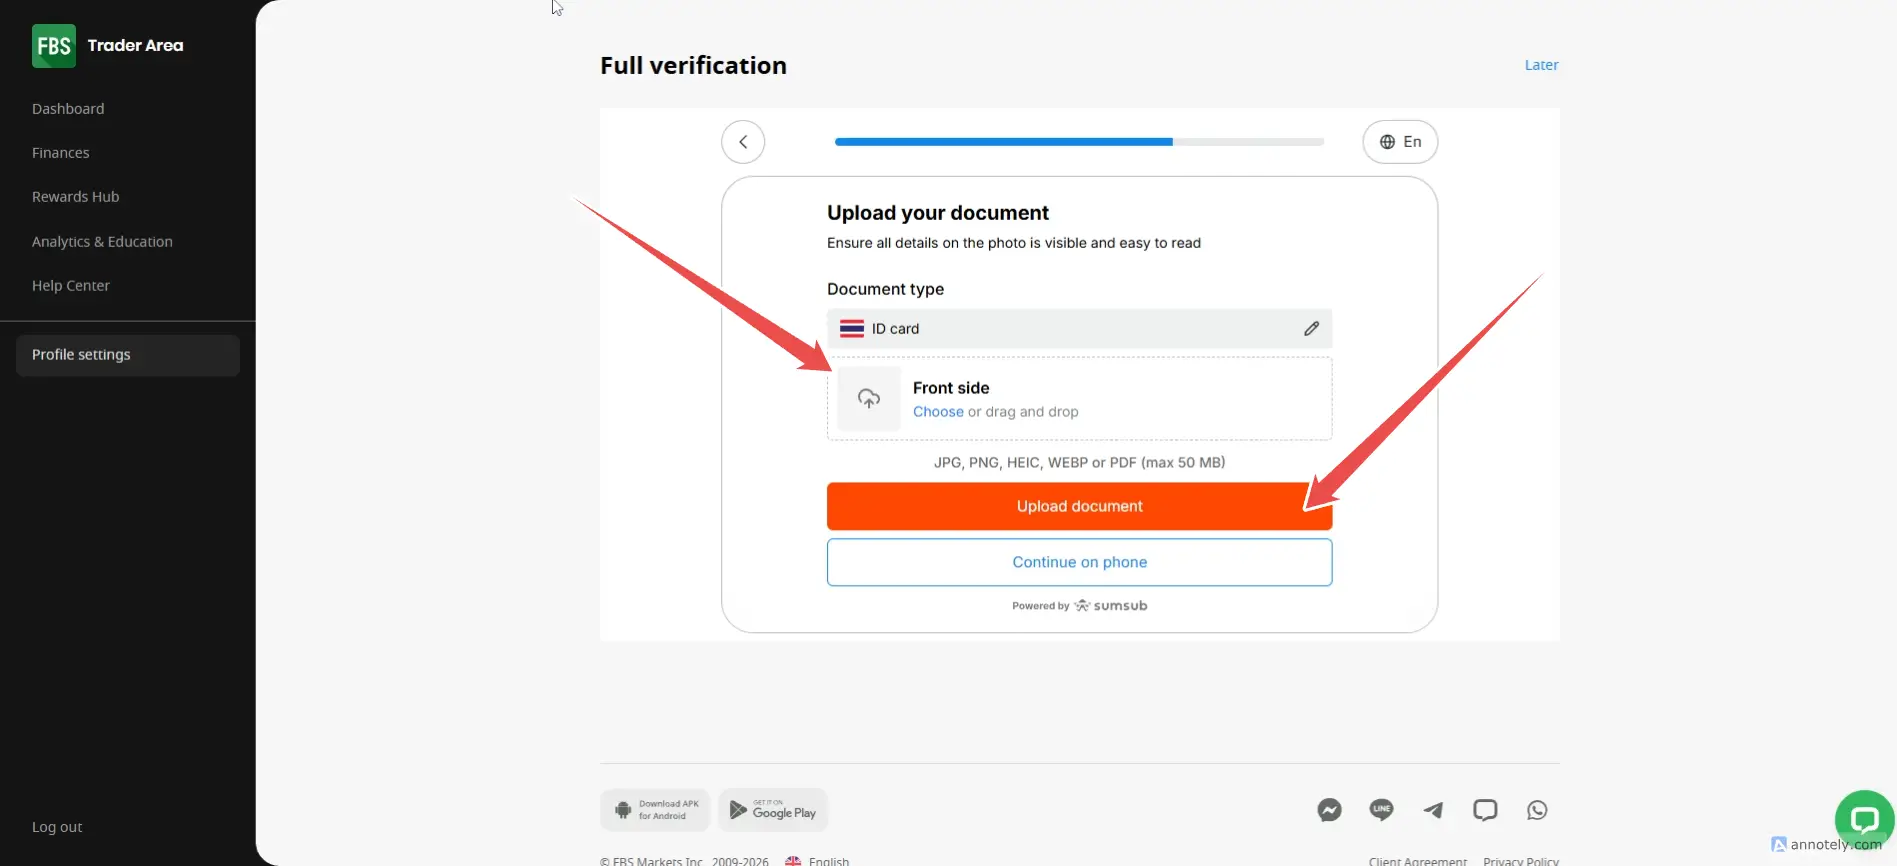This screenshot has width=1897, height=866.
Task: Open the En language selector
Action: (x=1400, y=142)
